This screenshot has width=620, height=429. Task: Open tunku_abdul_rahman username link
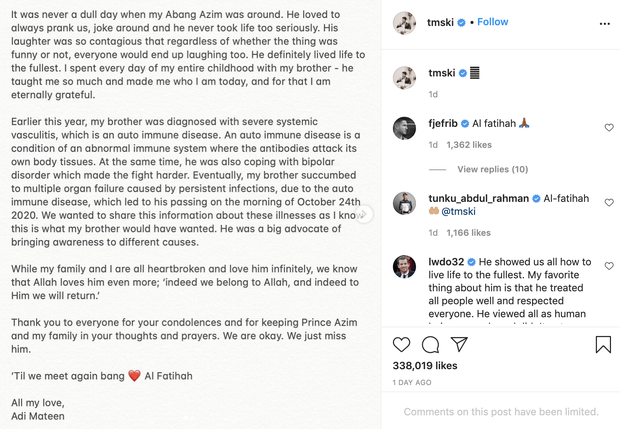point(476,197)
